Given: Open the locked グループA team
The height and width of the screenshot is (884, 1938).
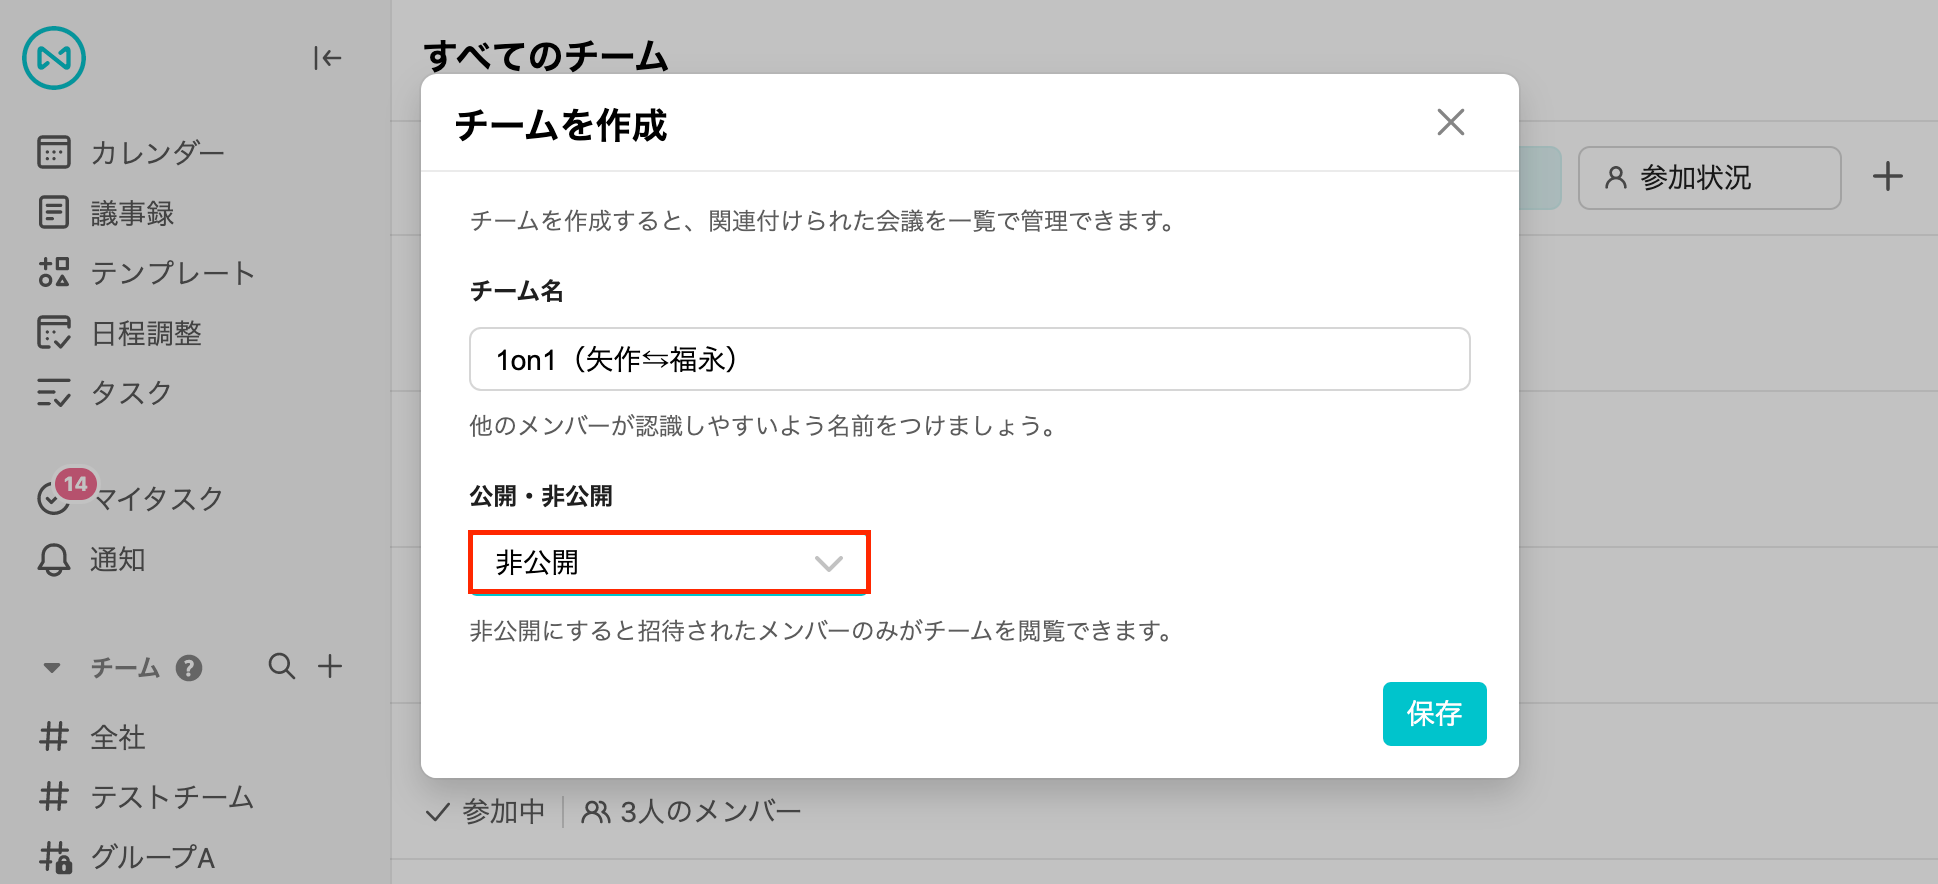Looking at the screenshot, I should (x=127, y=857).
